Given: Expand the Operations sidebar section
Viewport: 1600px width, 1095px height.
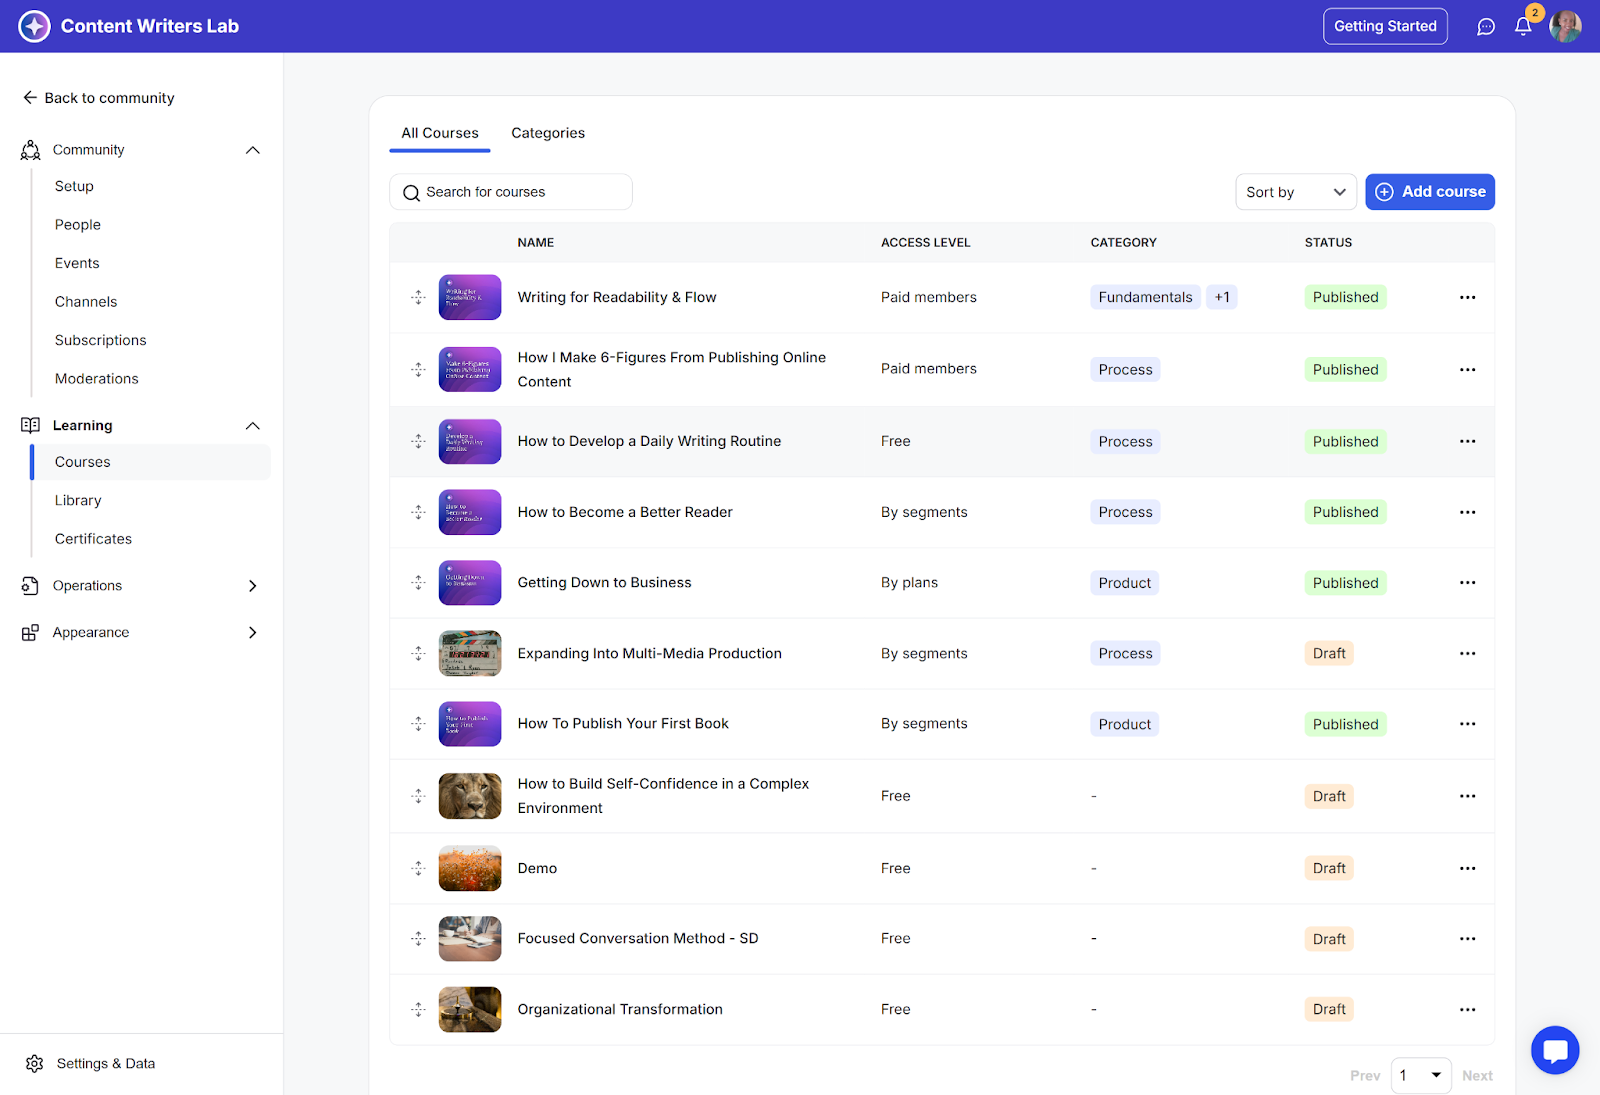Looking at the screenshot, I should coord(253,586).
